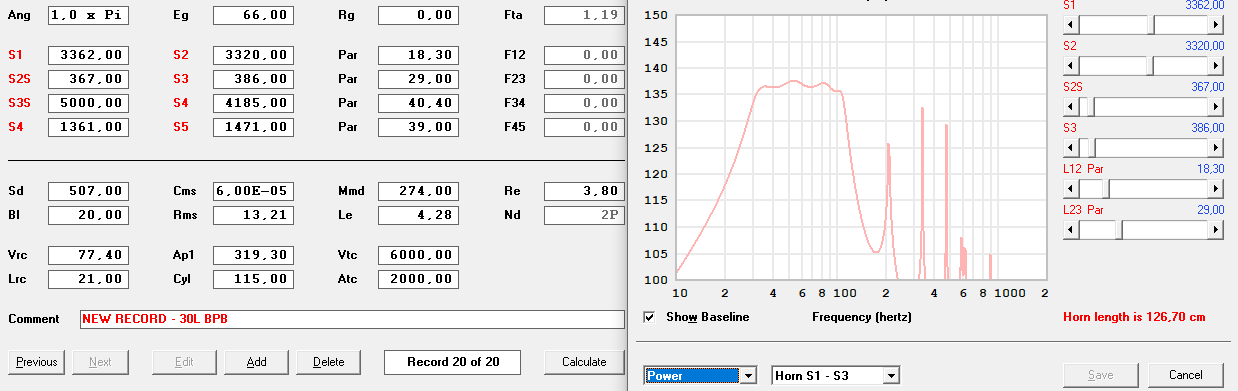Click the Ang input field
1238x391 pixels.
[88, 16]
